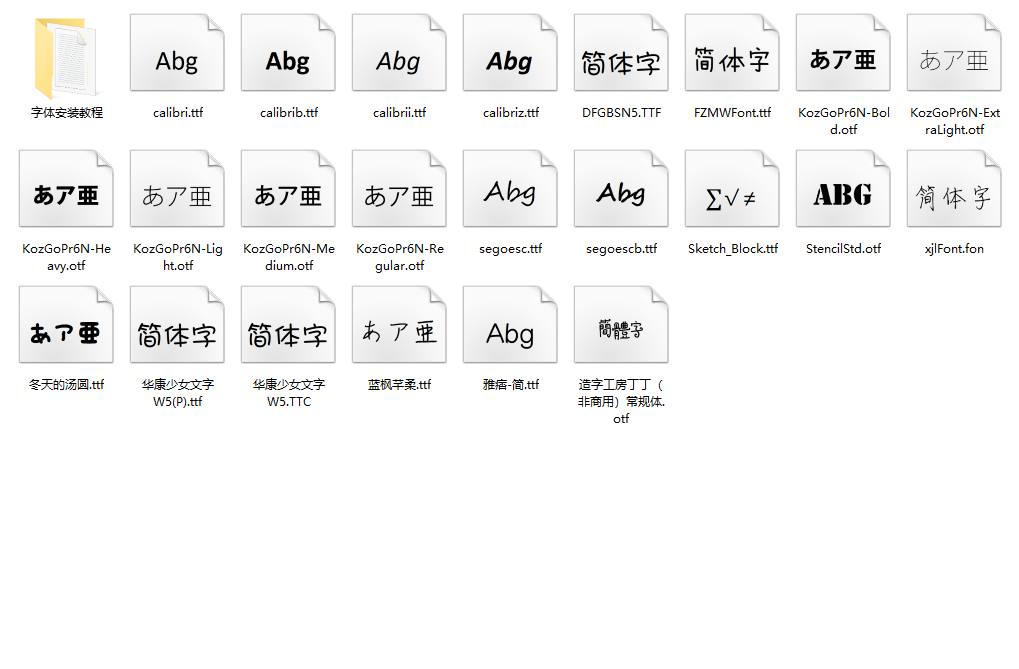Select the 造字工房丁丁 常规体.otf font icon

621,324
